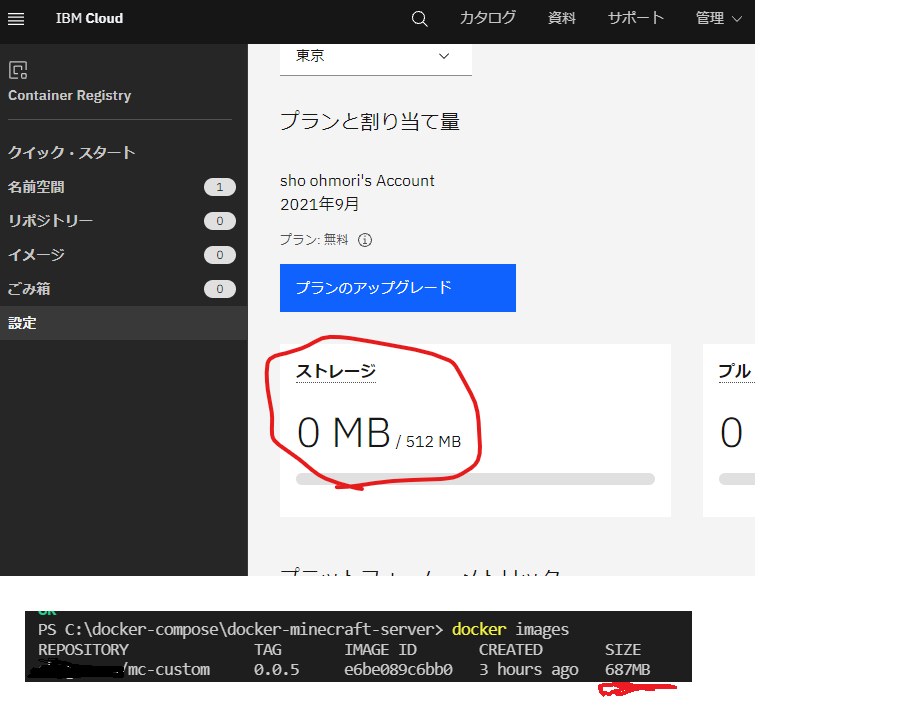
Task: Click image ID e6be089c6bb0 in terminal
Action: tap(398, 670)
